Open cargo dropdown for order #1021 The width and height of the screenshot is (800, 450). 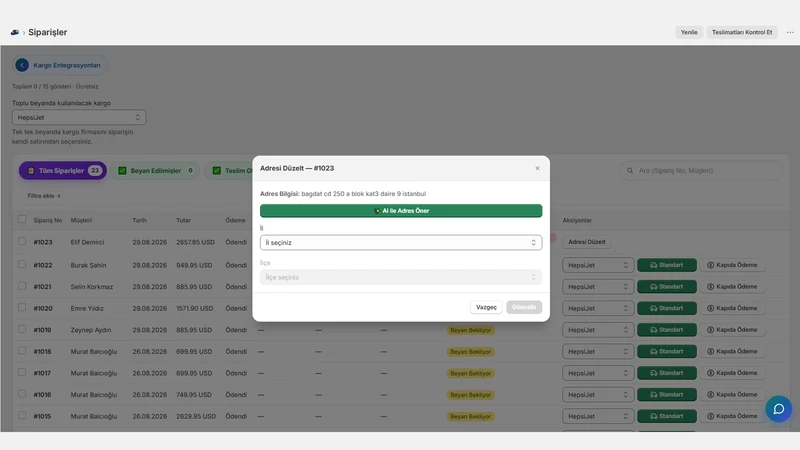(598, 287)
